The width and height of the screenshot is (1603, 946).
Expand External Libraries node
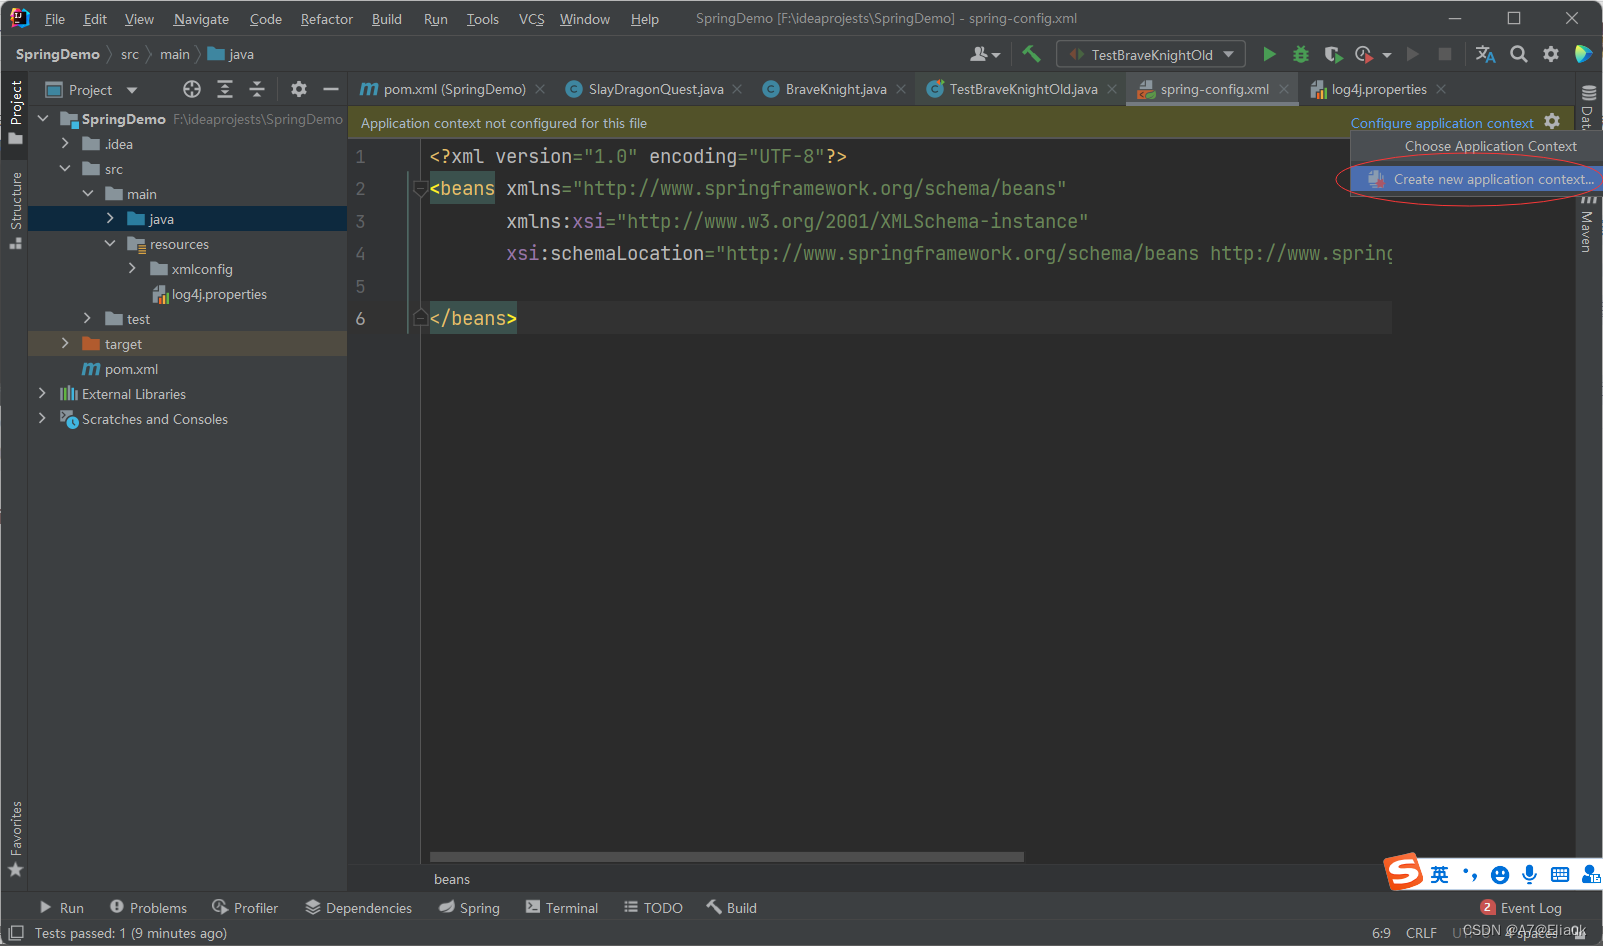pos(42,393)
